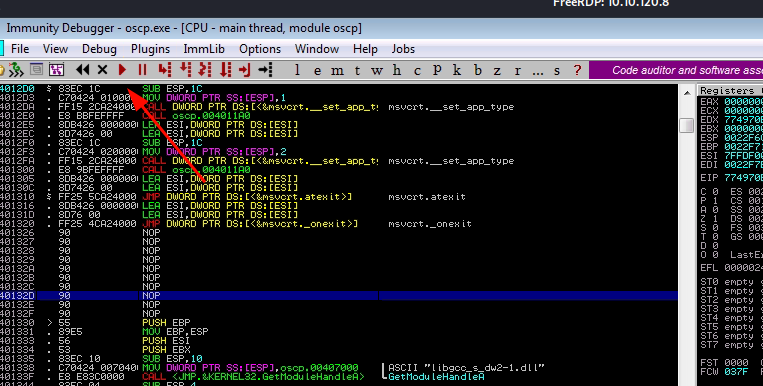Click the Step into toolbar icon
Viewport: 763px width, 386px height.
165,70
